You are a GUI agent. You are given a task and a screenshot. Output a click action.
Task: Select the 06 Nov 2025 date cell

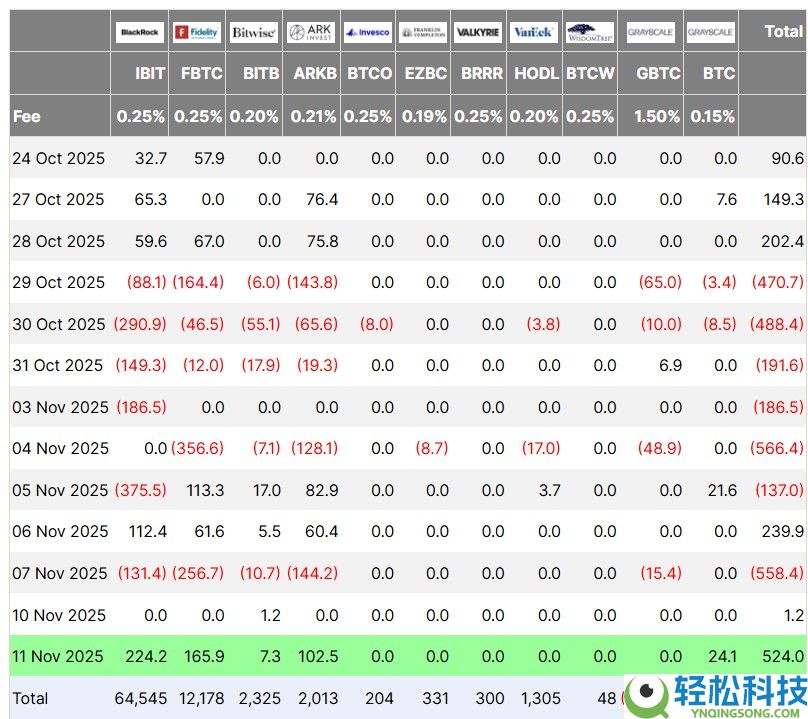point(60,531)
